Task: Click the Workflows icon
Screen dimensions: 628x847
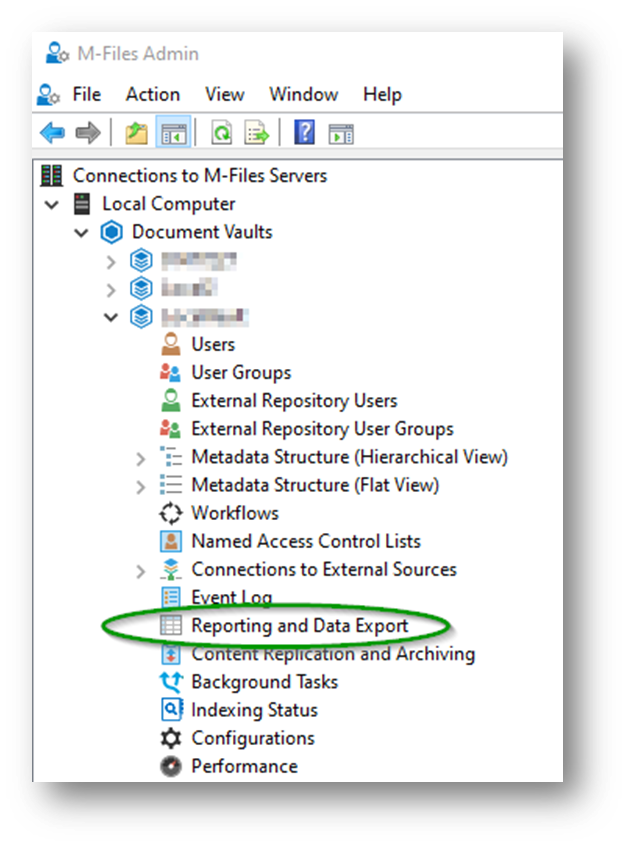Action: 171,514
